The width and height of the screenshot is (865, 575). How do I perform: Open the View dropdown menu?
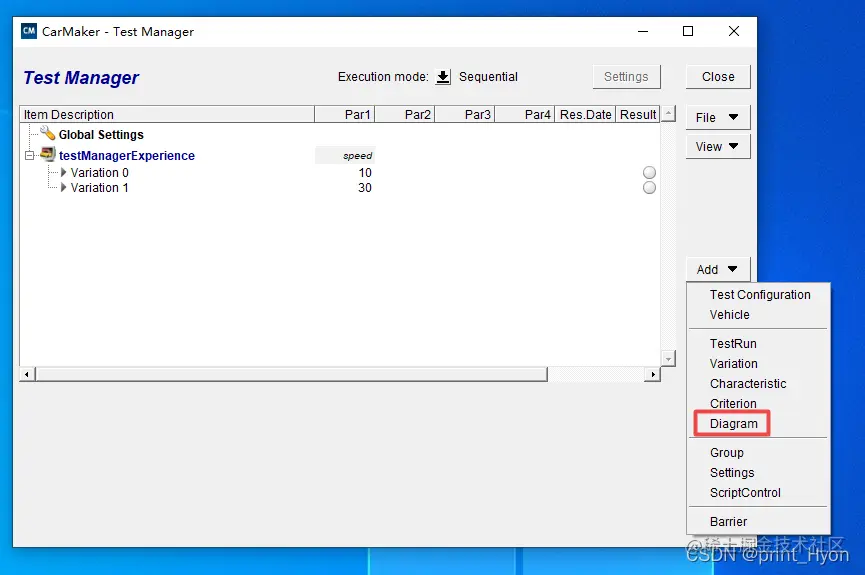(x=718, y=147)
